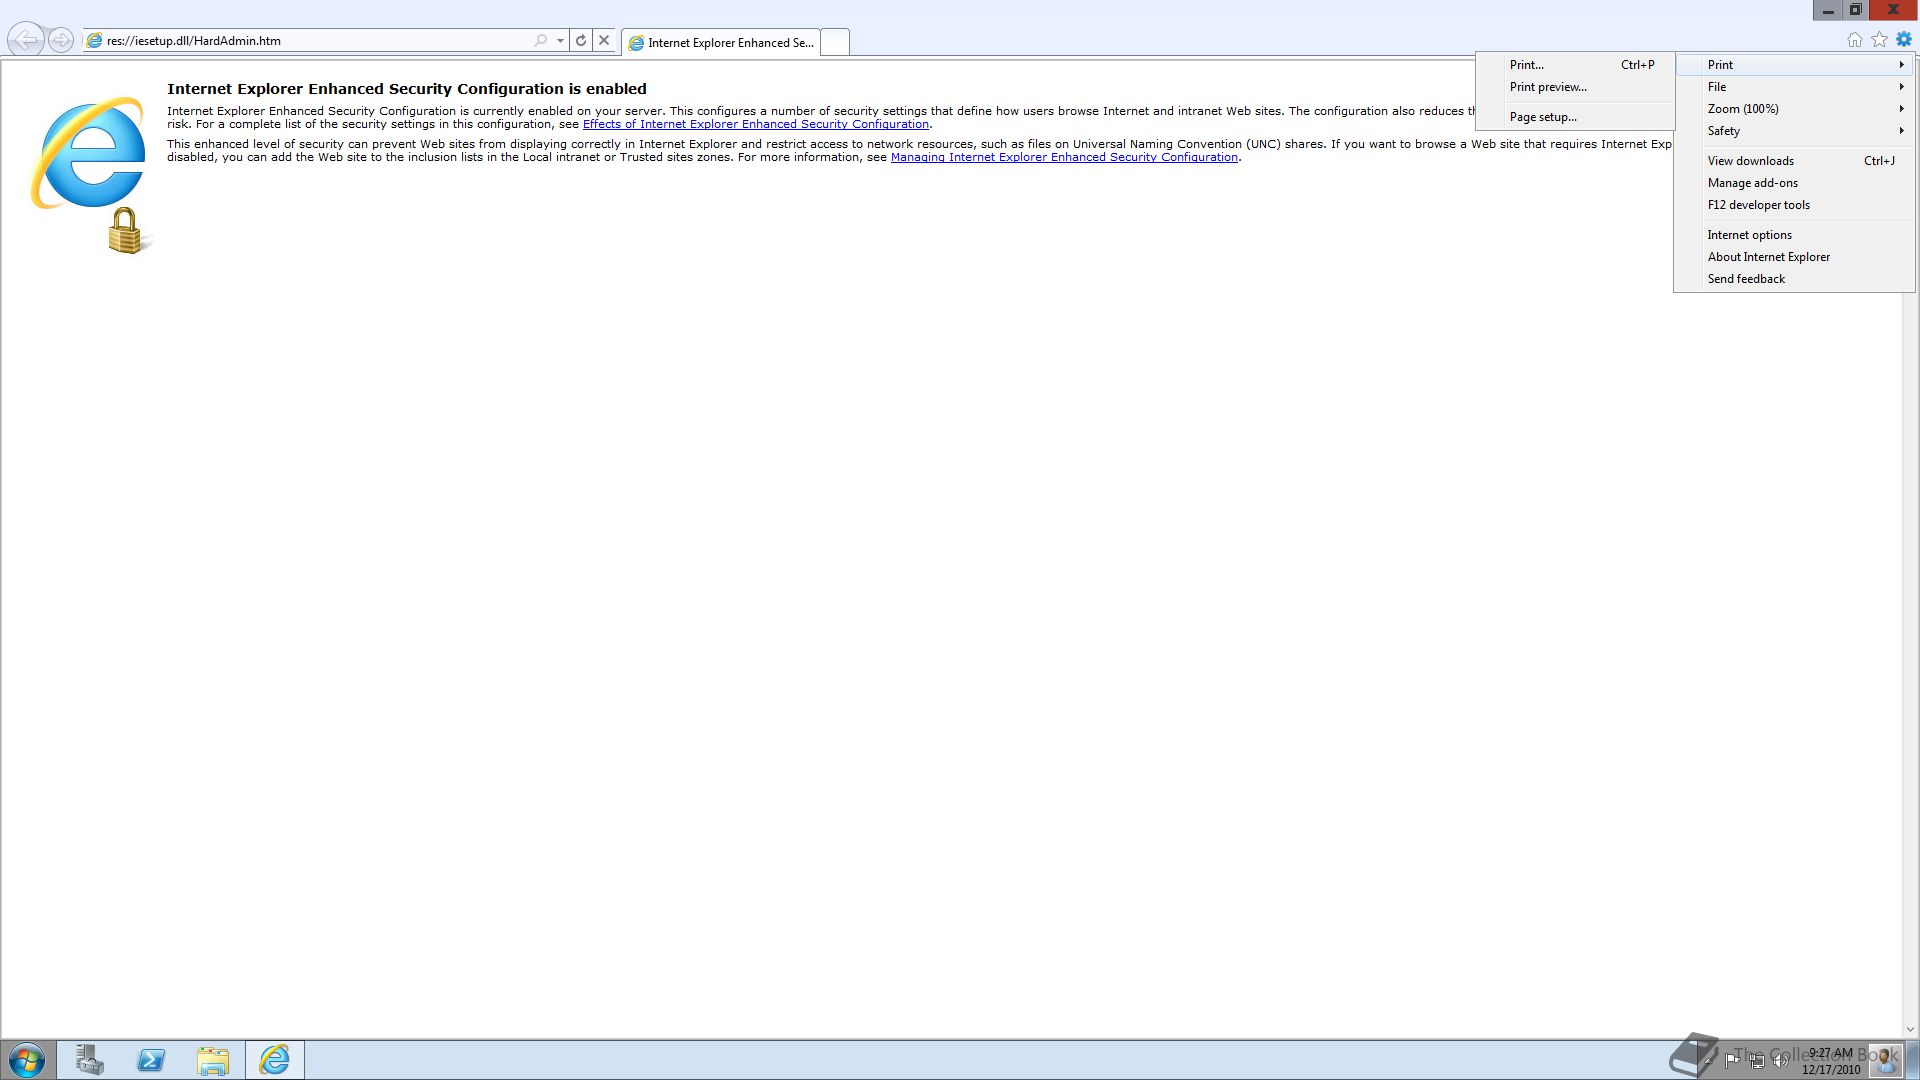Restore down the Internet Explorer window

(x=1855, y=10)
